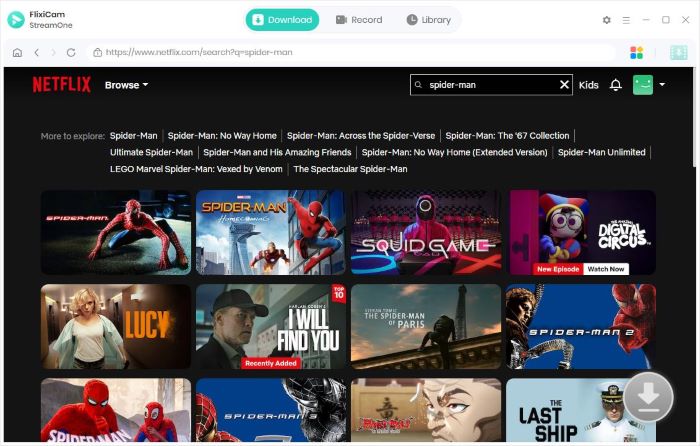Switch to the Record tab
This screenshot has height=446, width=700.
[x=359, y=20]
